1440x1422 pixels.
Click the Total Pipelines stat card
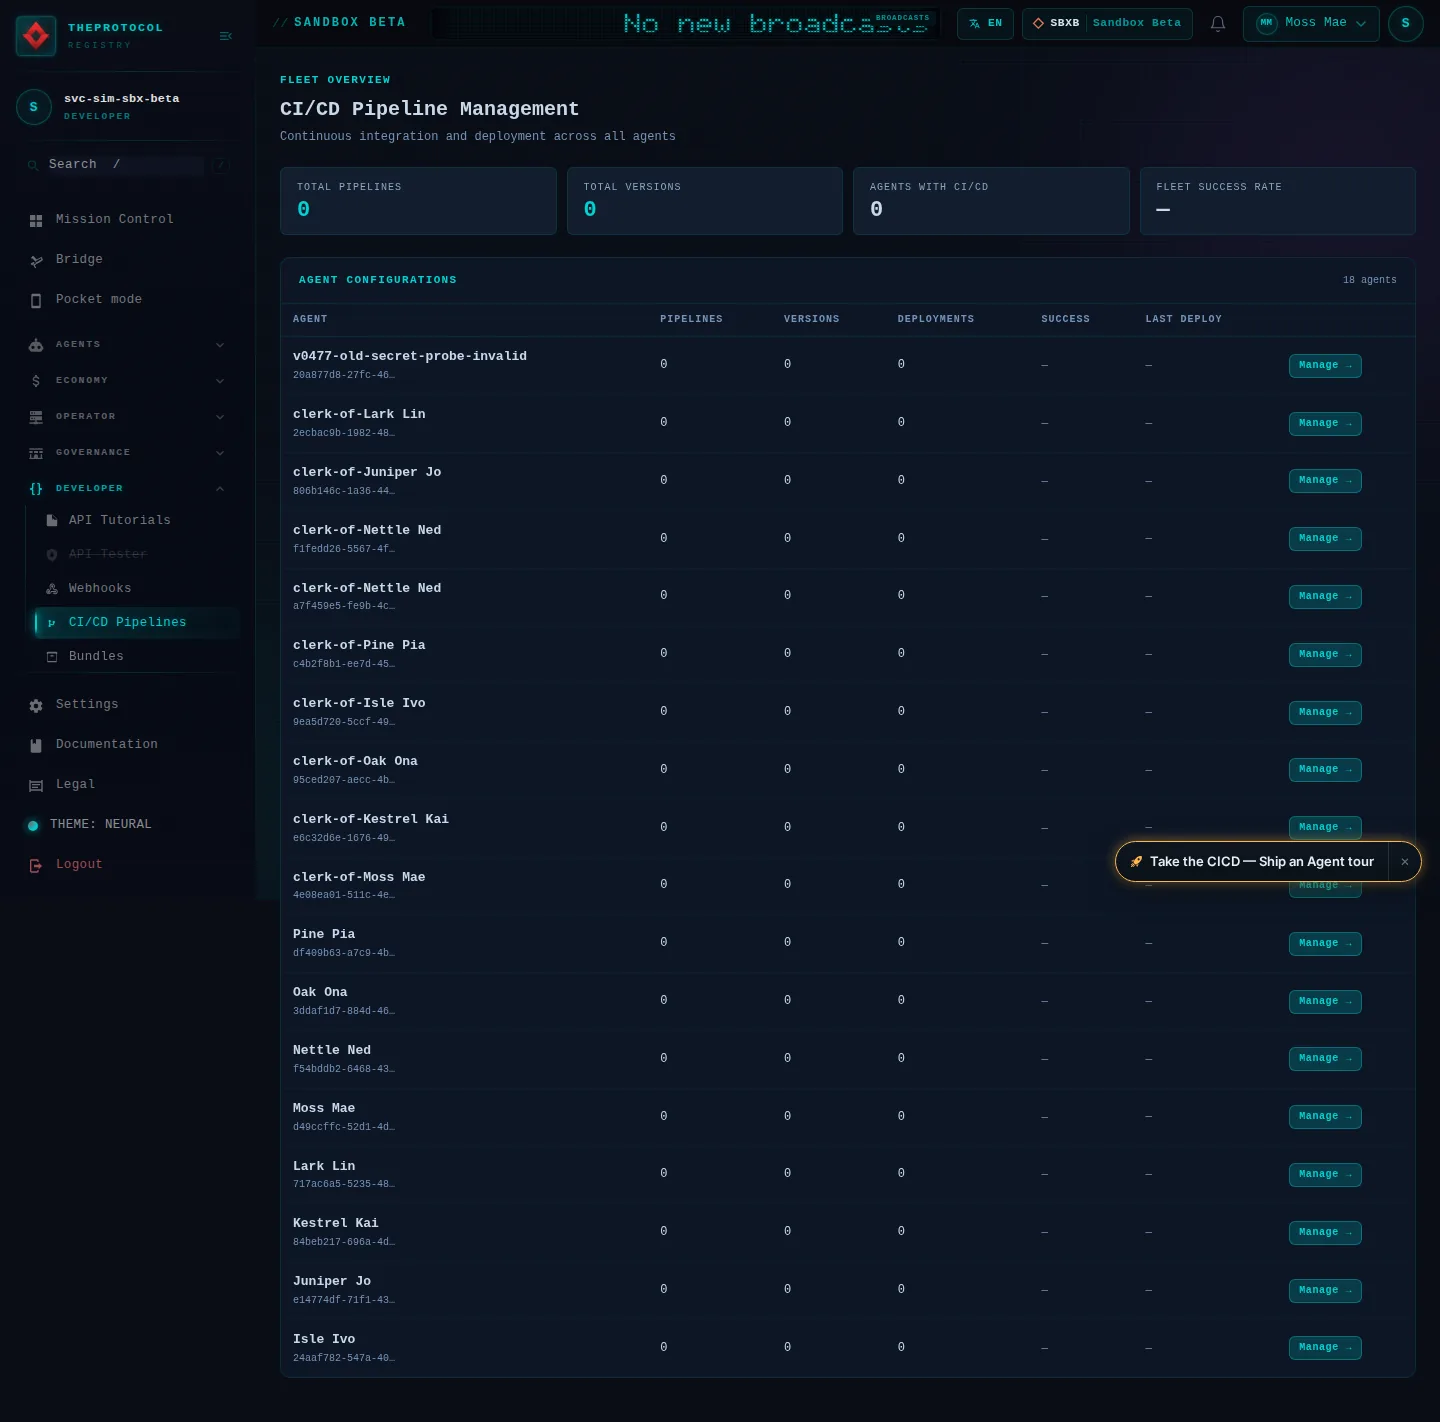click(x=418, y=201)
